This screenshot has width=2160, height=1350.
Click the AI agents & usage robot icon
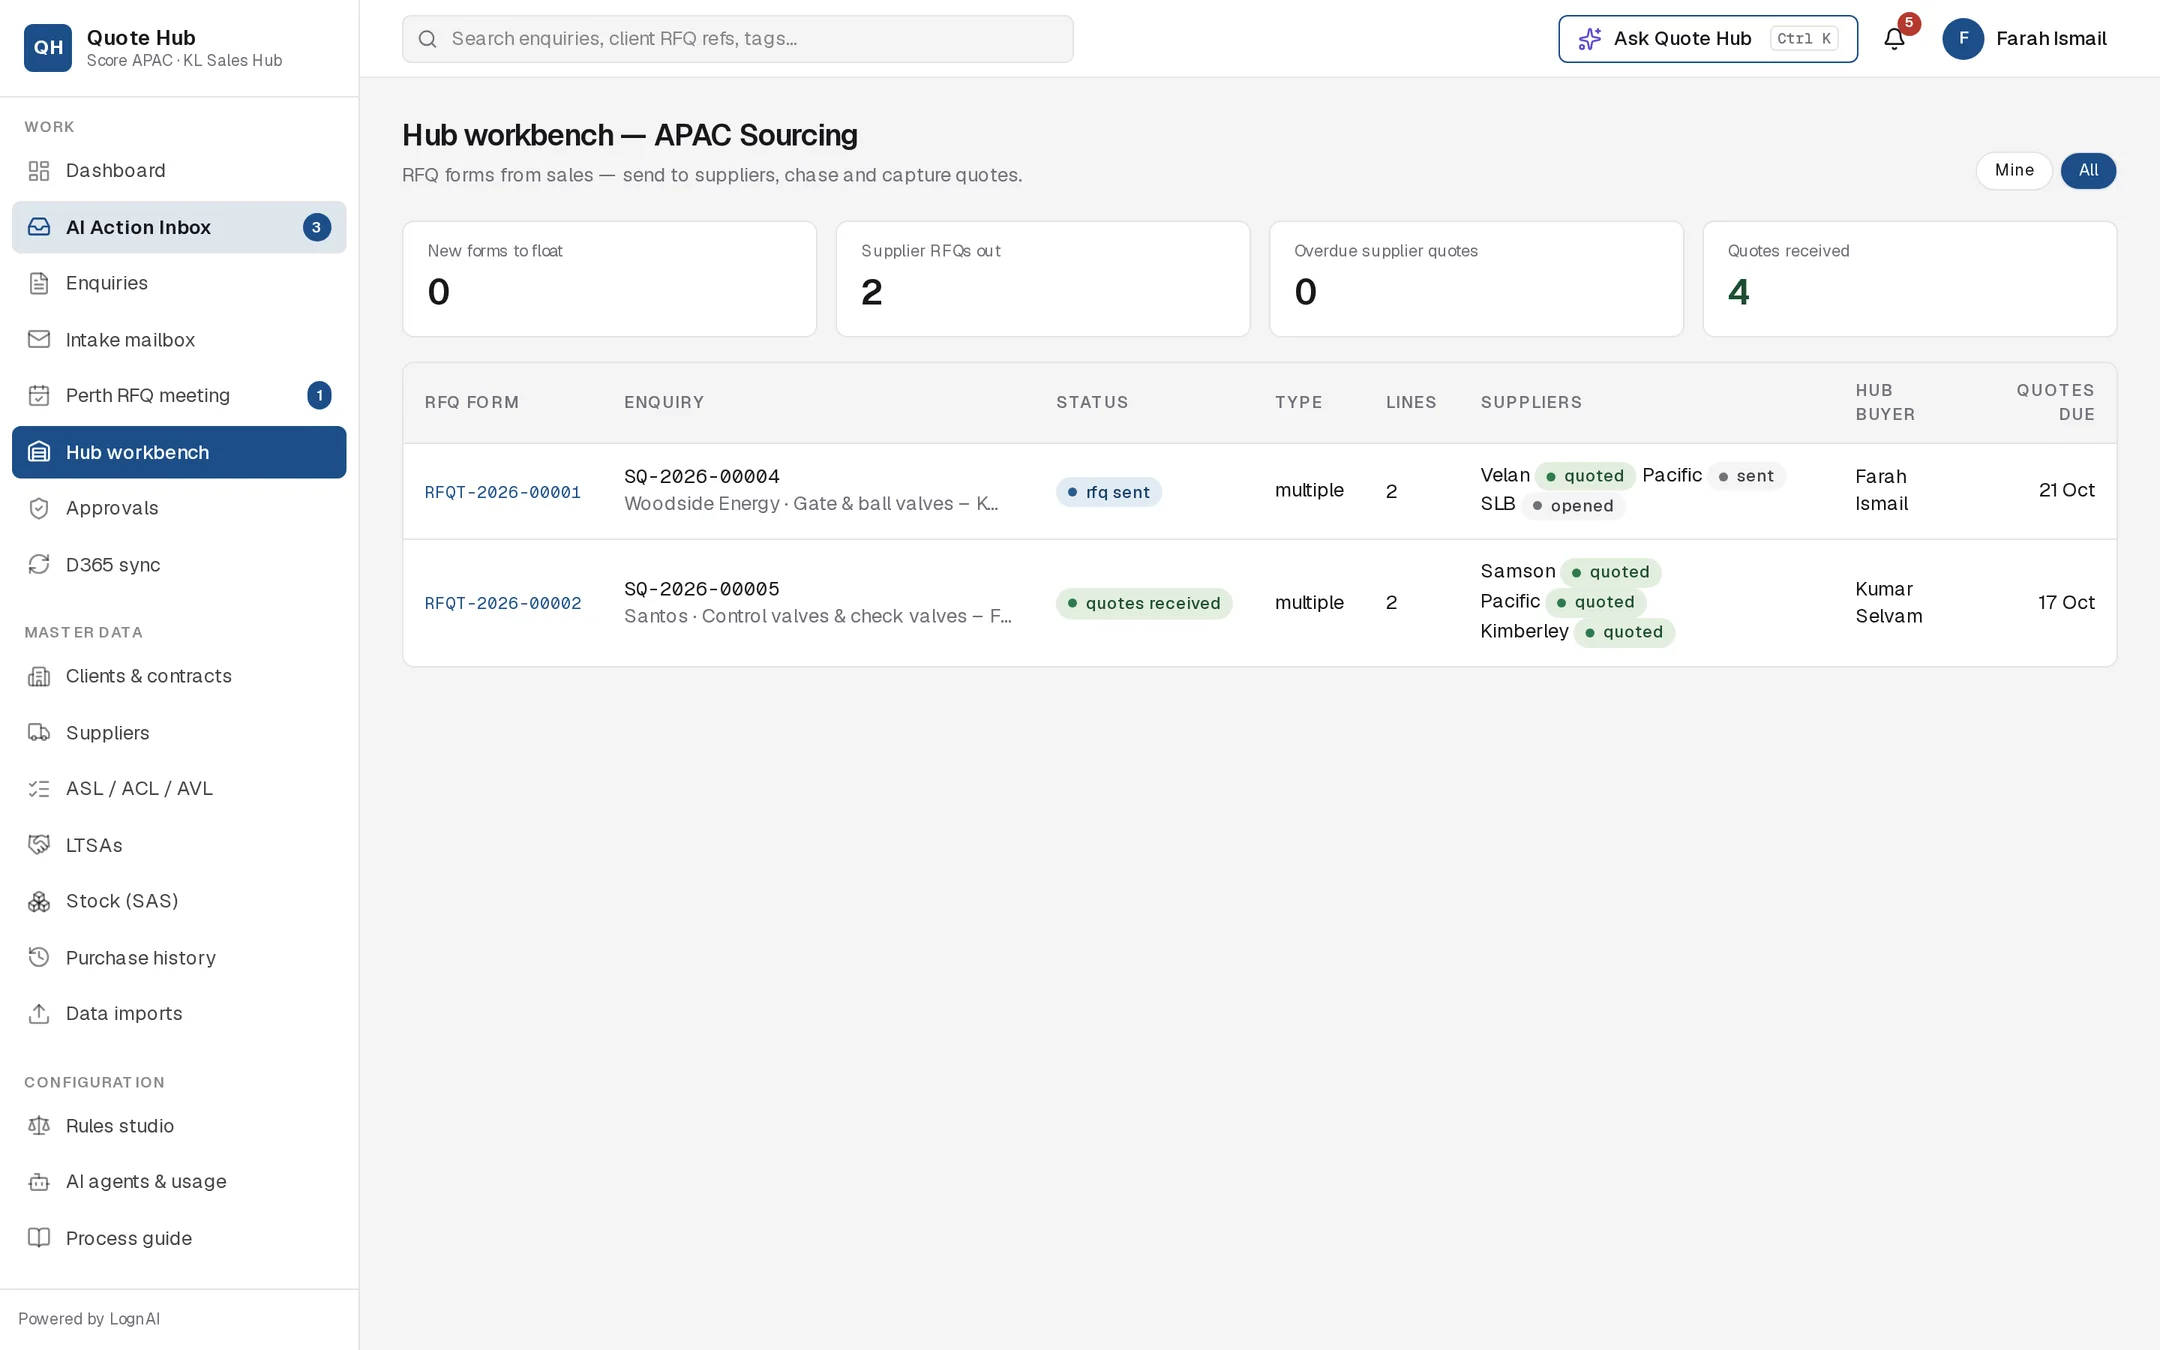tap(39, 1182)
